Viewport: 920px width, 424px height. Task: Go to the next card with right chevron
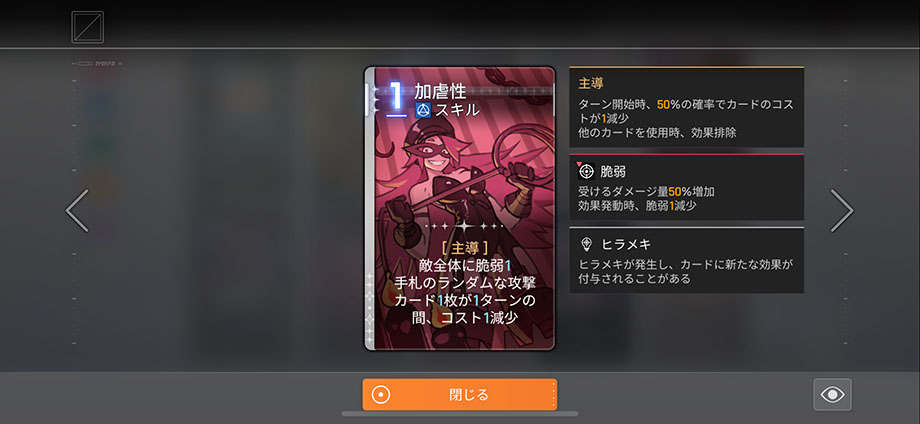coord(841,211)
